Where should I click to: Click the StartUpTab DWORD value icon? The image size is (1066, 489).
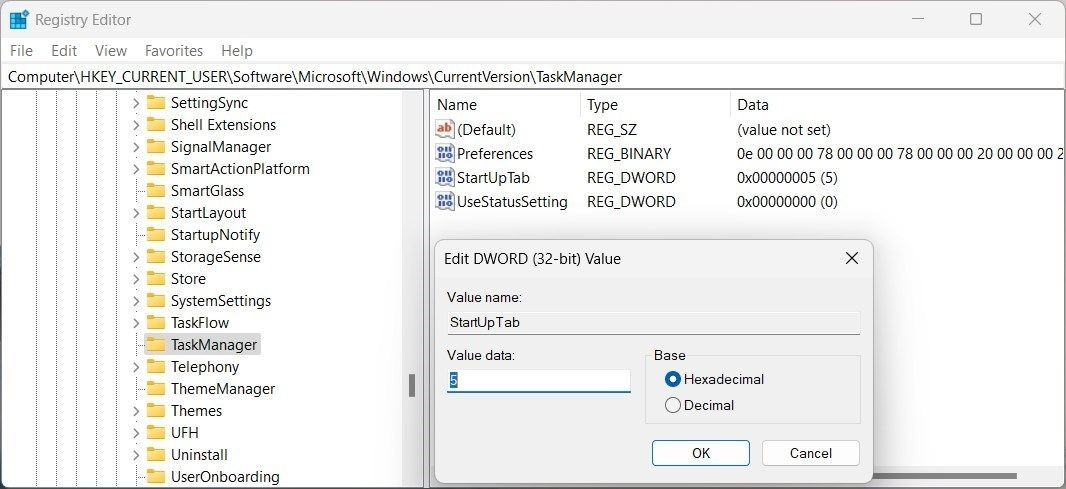445,178
